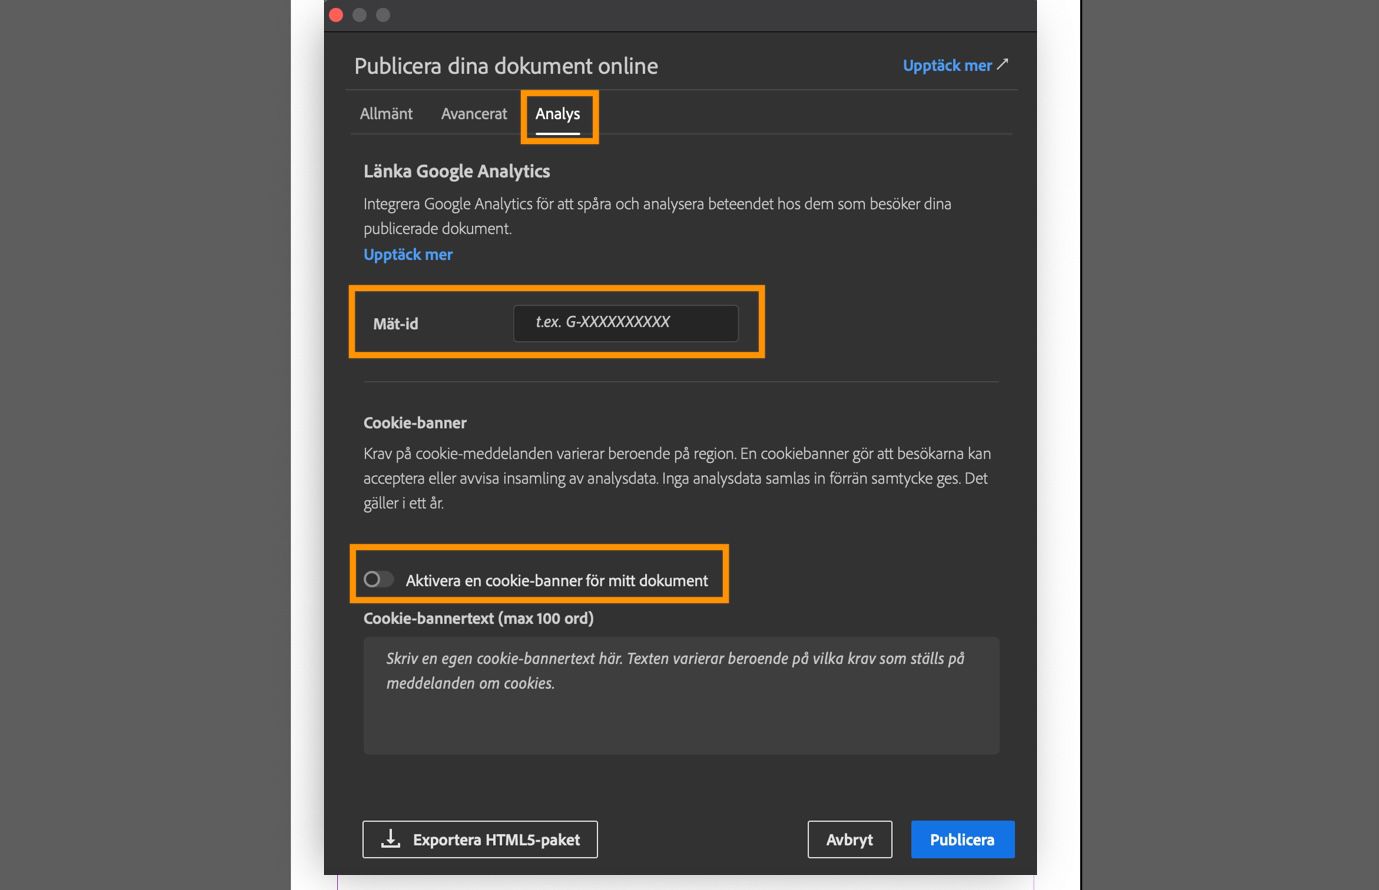The image size is (1379, 890).
Task: Click the Cookie-bannertext (max 100 ord) label
Action: click(478, 619)
